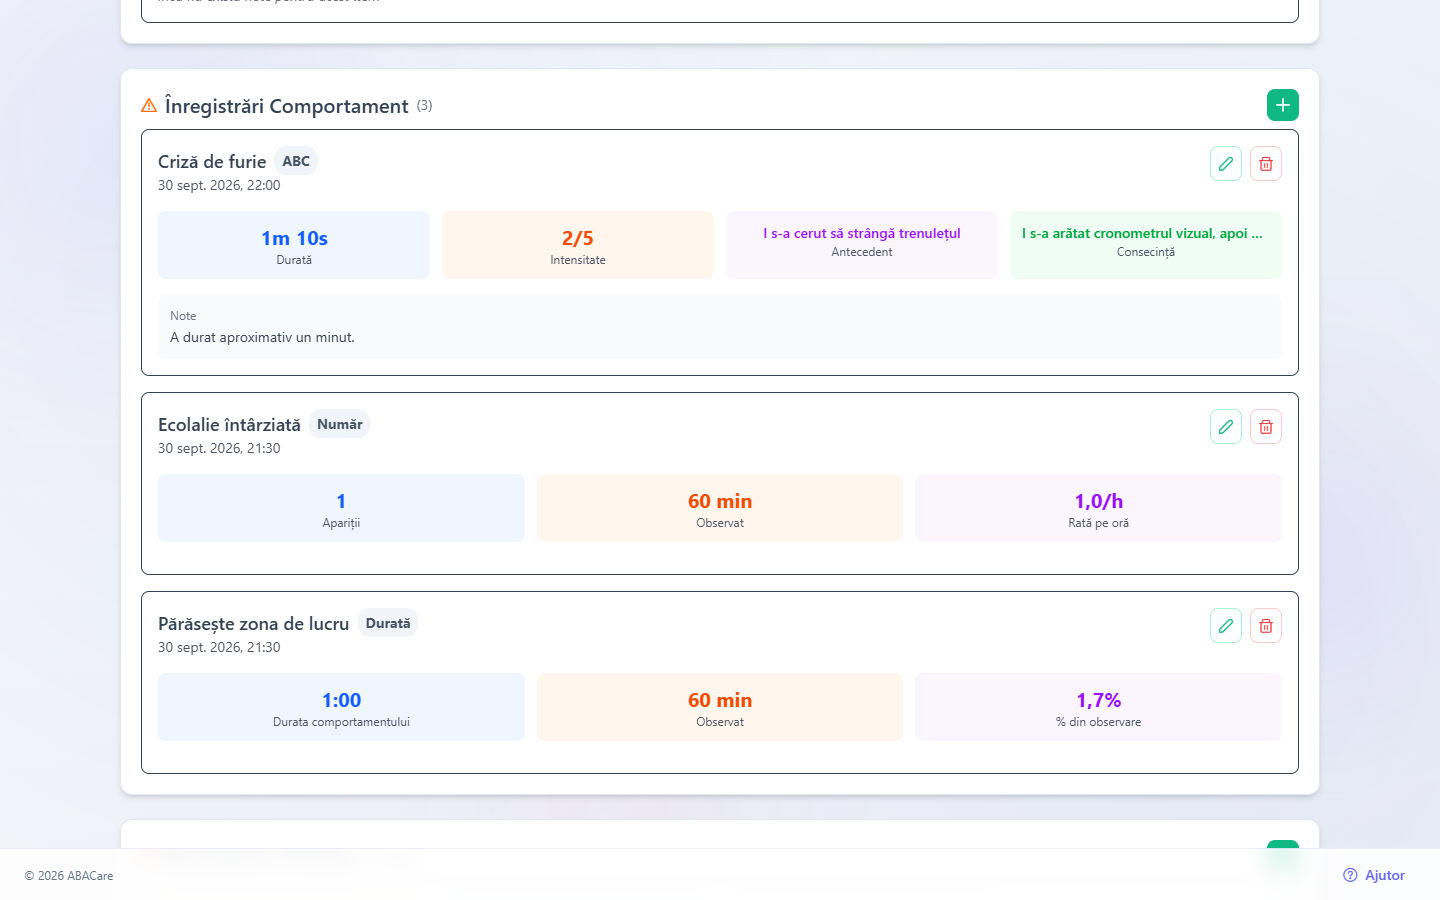This screenshot has height=900, width=1440.
Task: Click the antecedent text about trenulețul
Action: (862, 233)
